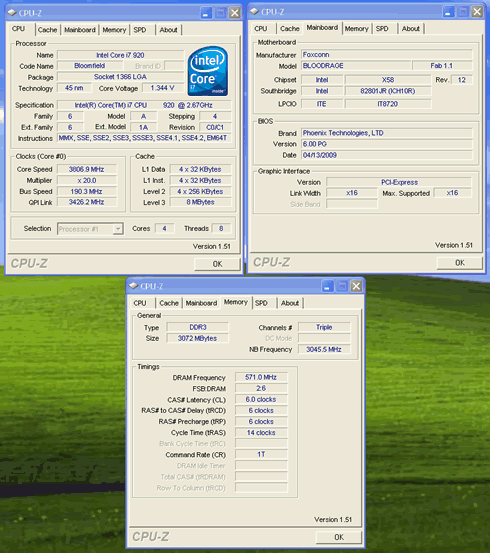The width and height of the screenshot is (490, 553).
Task: Click Core Voltage value 1.344 V
Action: click(162, 88)
